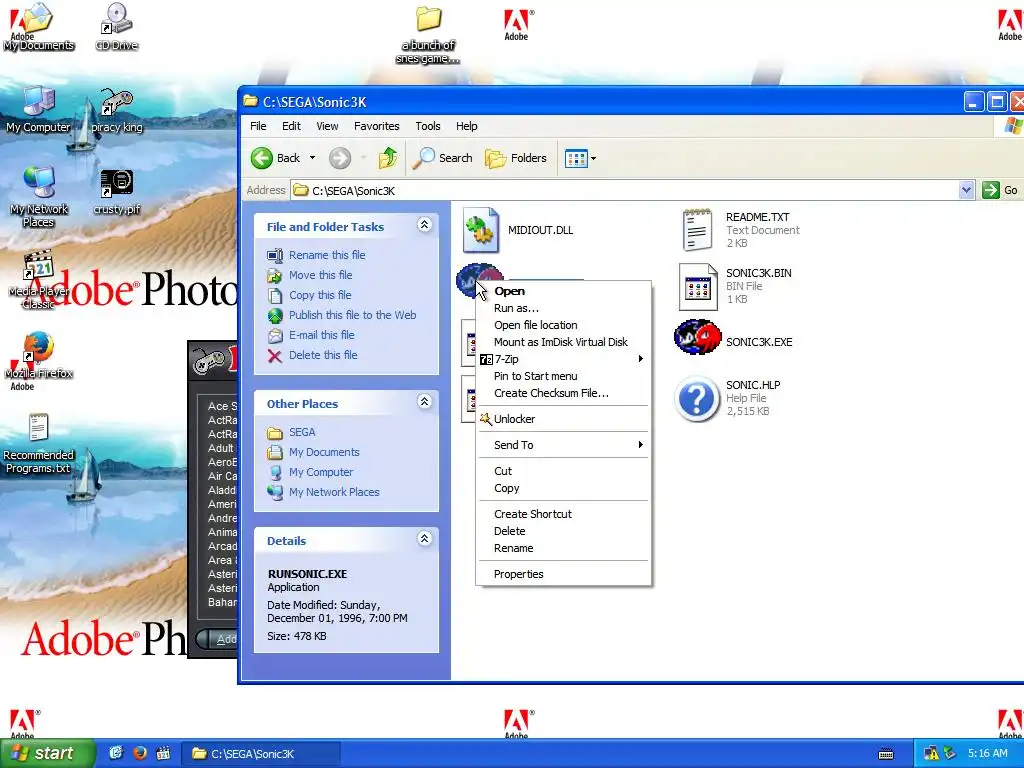The width and height of the screenshot is (1024, 768).
Task: Go to My Network Places in Other Places
Action: click(334, 492)
